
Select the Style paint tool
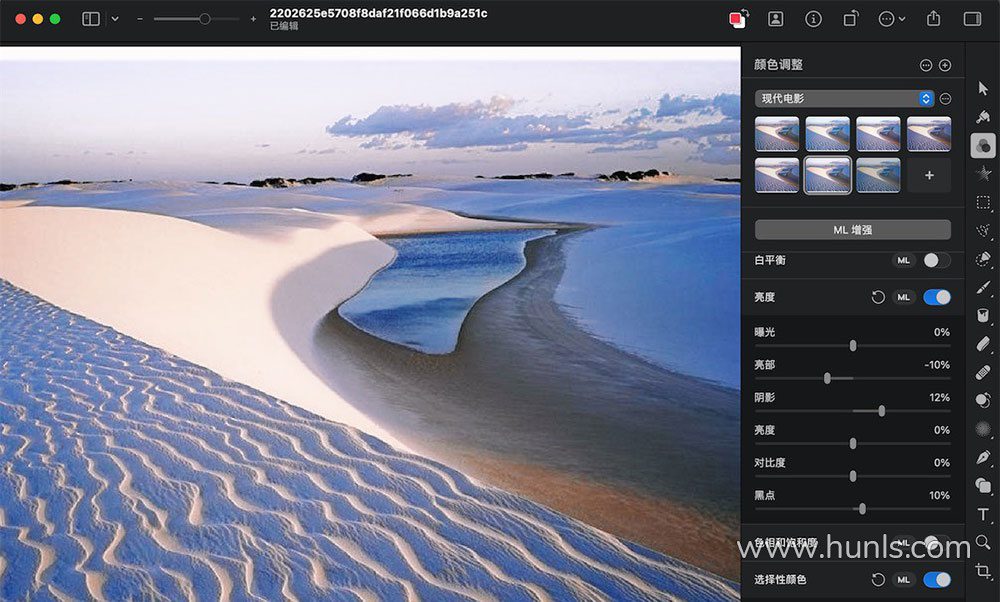coord(983,117)
